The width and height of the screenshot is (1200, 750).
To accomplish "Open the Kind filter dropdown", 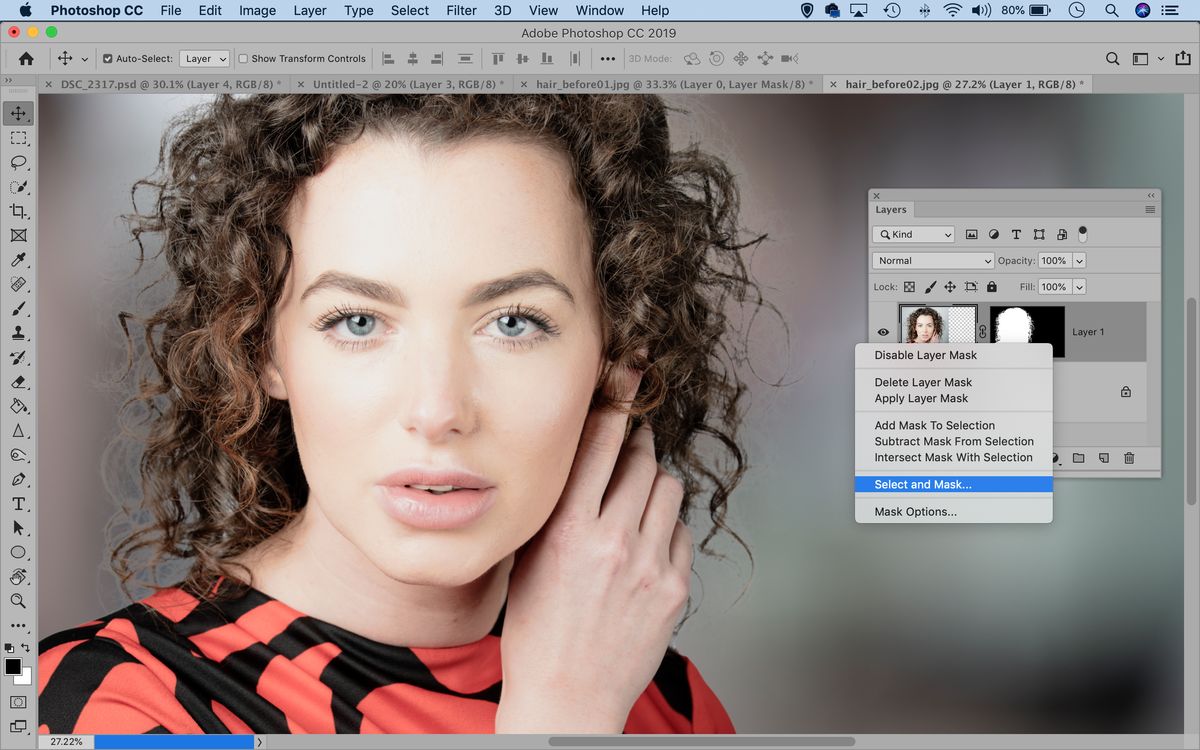I will (x=912, y=234).
